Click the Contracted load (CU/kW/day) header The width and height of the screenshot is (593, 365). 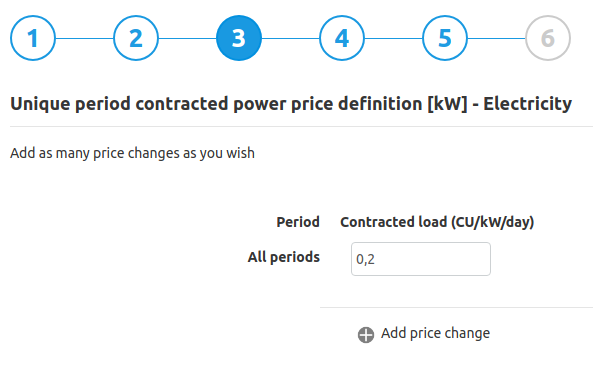[437, 222]
